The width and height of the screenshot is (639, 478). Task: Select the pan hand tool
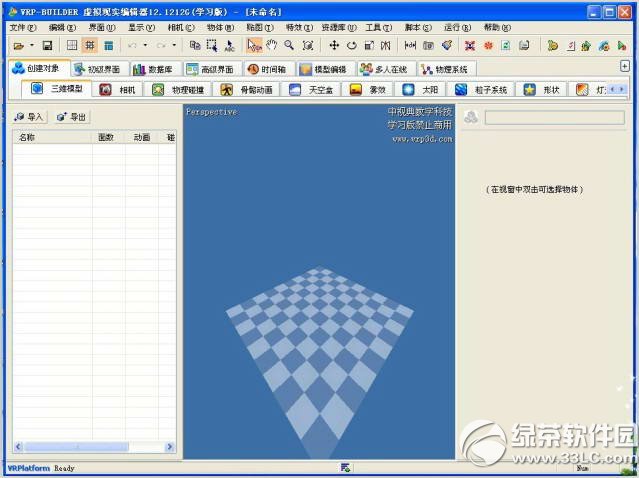coord(272,45)
